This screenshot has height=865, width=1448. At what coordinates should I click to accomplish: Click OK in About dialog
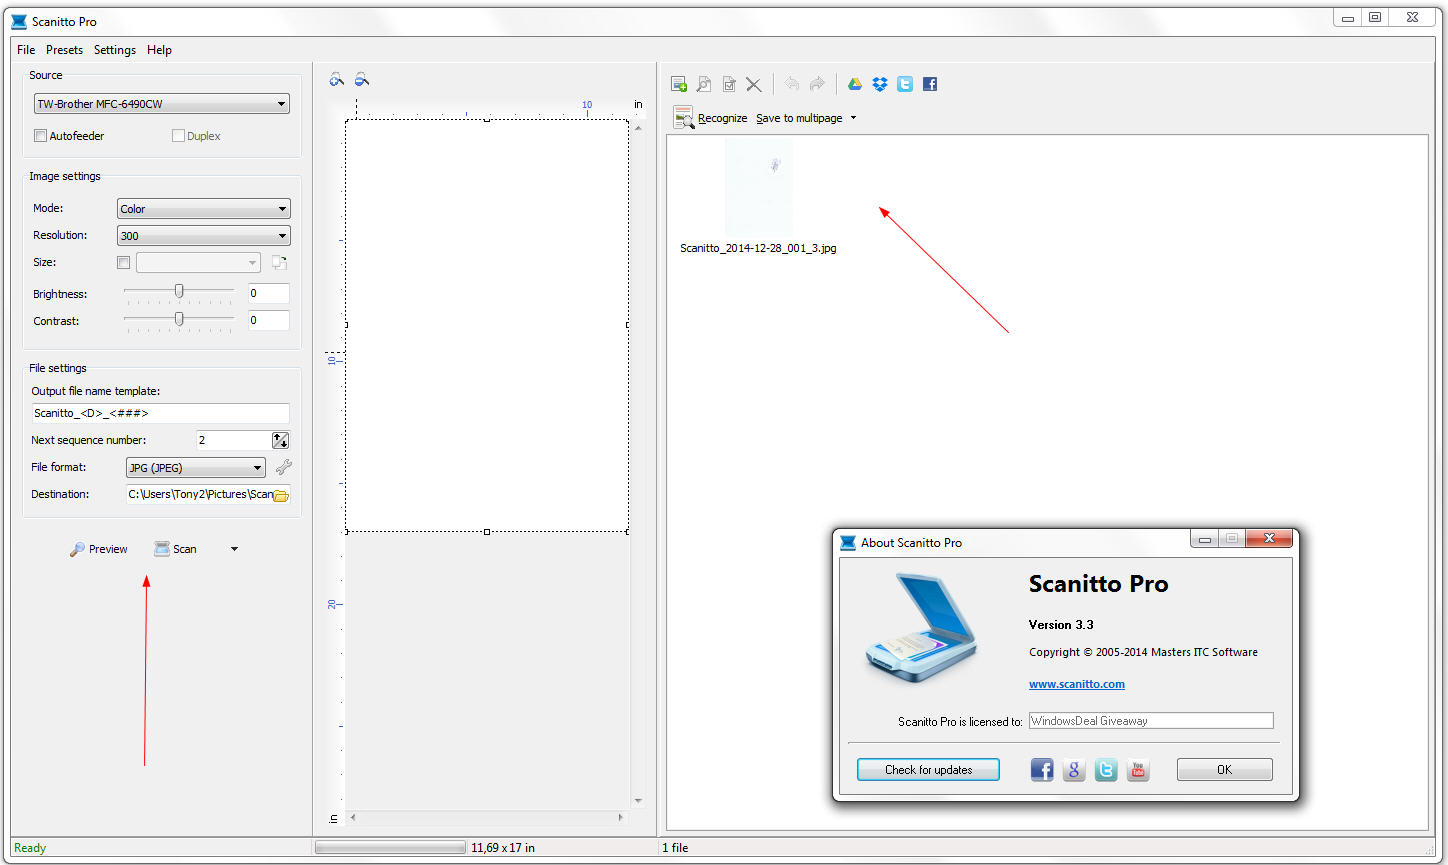pos(1224,770)
